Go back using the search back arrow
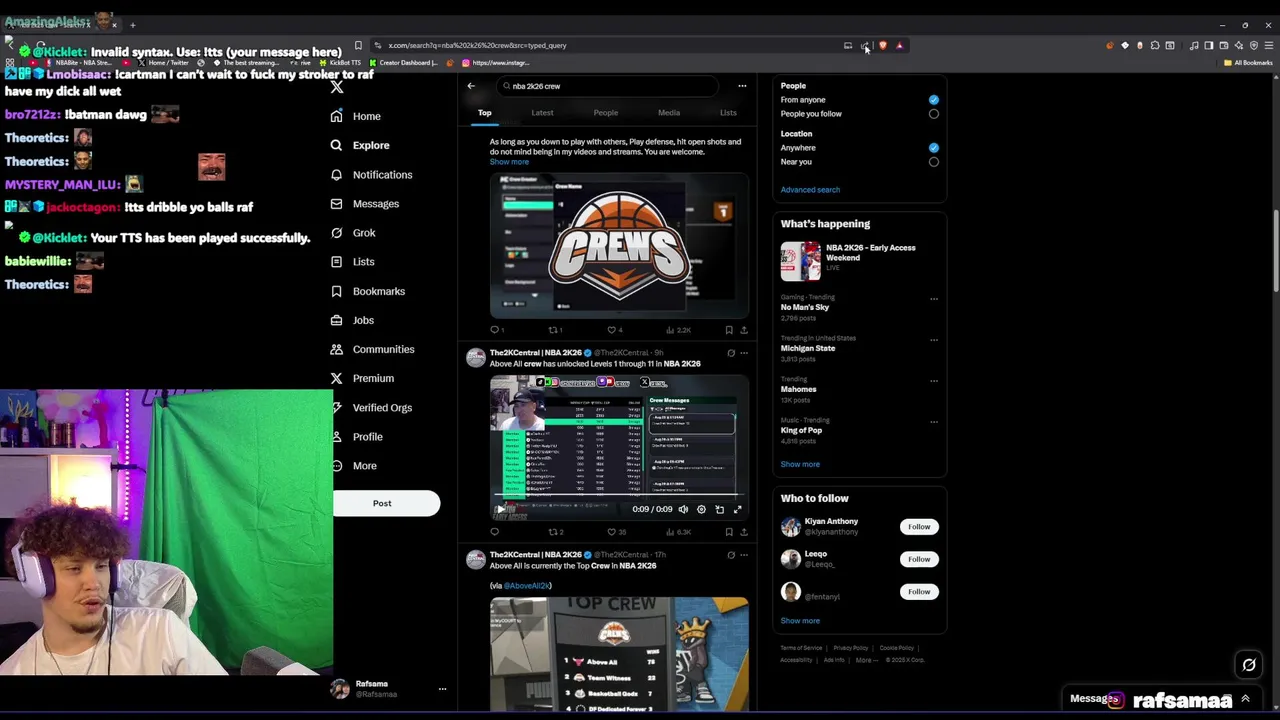Viewport: 1280px width, 720px height. click(471, 86)
